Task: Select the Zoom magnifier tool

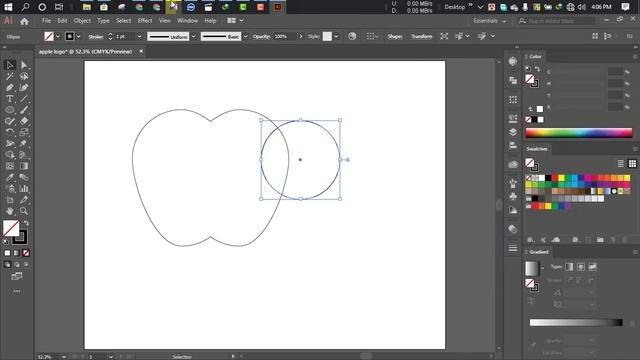Action: (24, 211)
